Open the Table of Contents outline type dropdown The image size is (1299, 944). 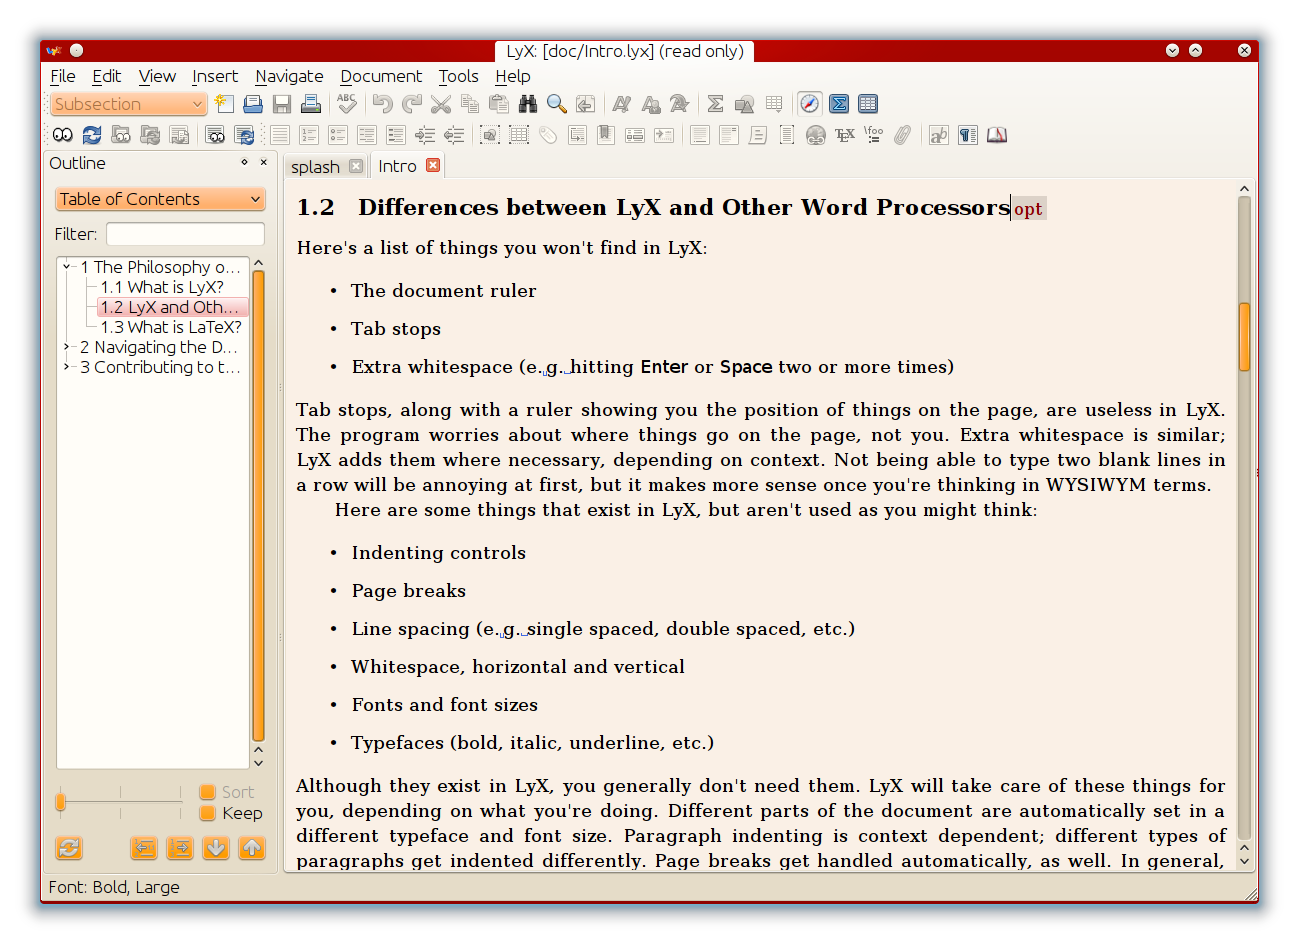point(160,199)
